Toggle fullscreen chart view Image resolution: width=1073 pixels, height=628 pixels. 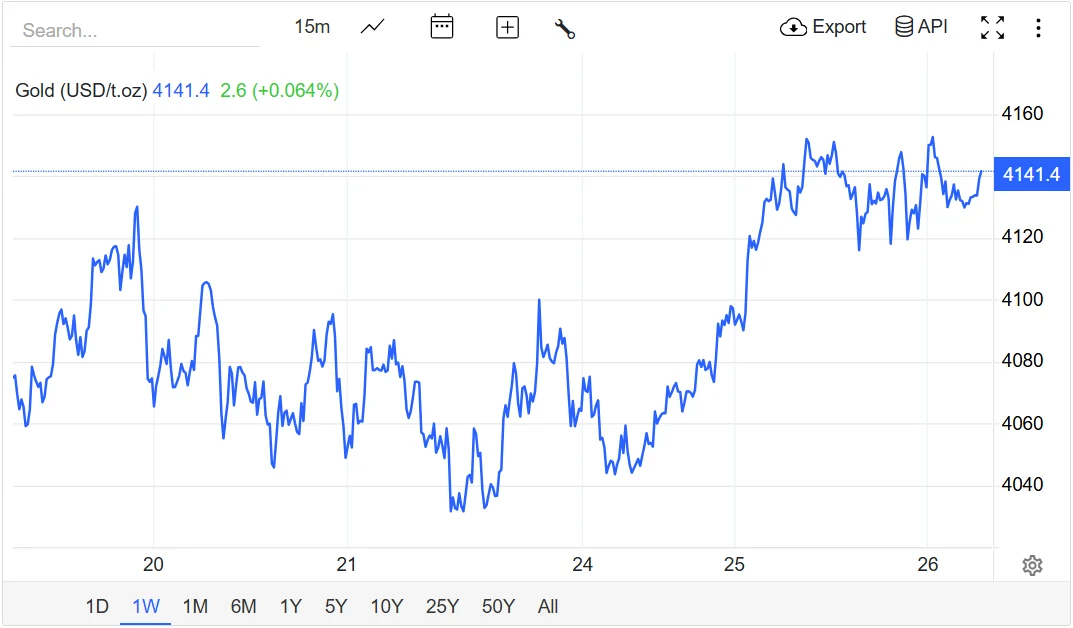[x=992, y=28]
